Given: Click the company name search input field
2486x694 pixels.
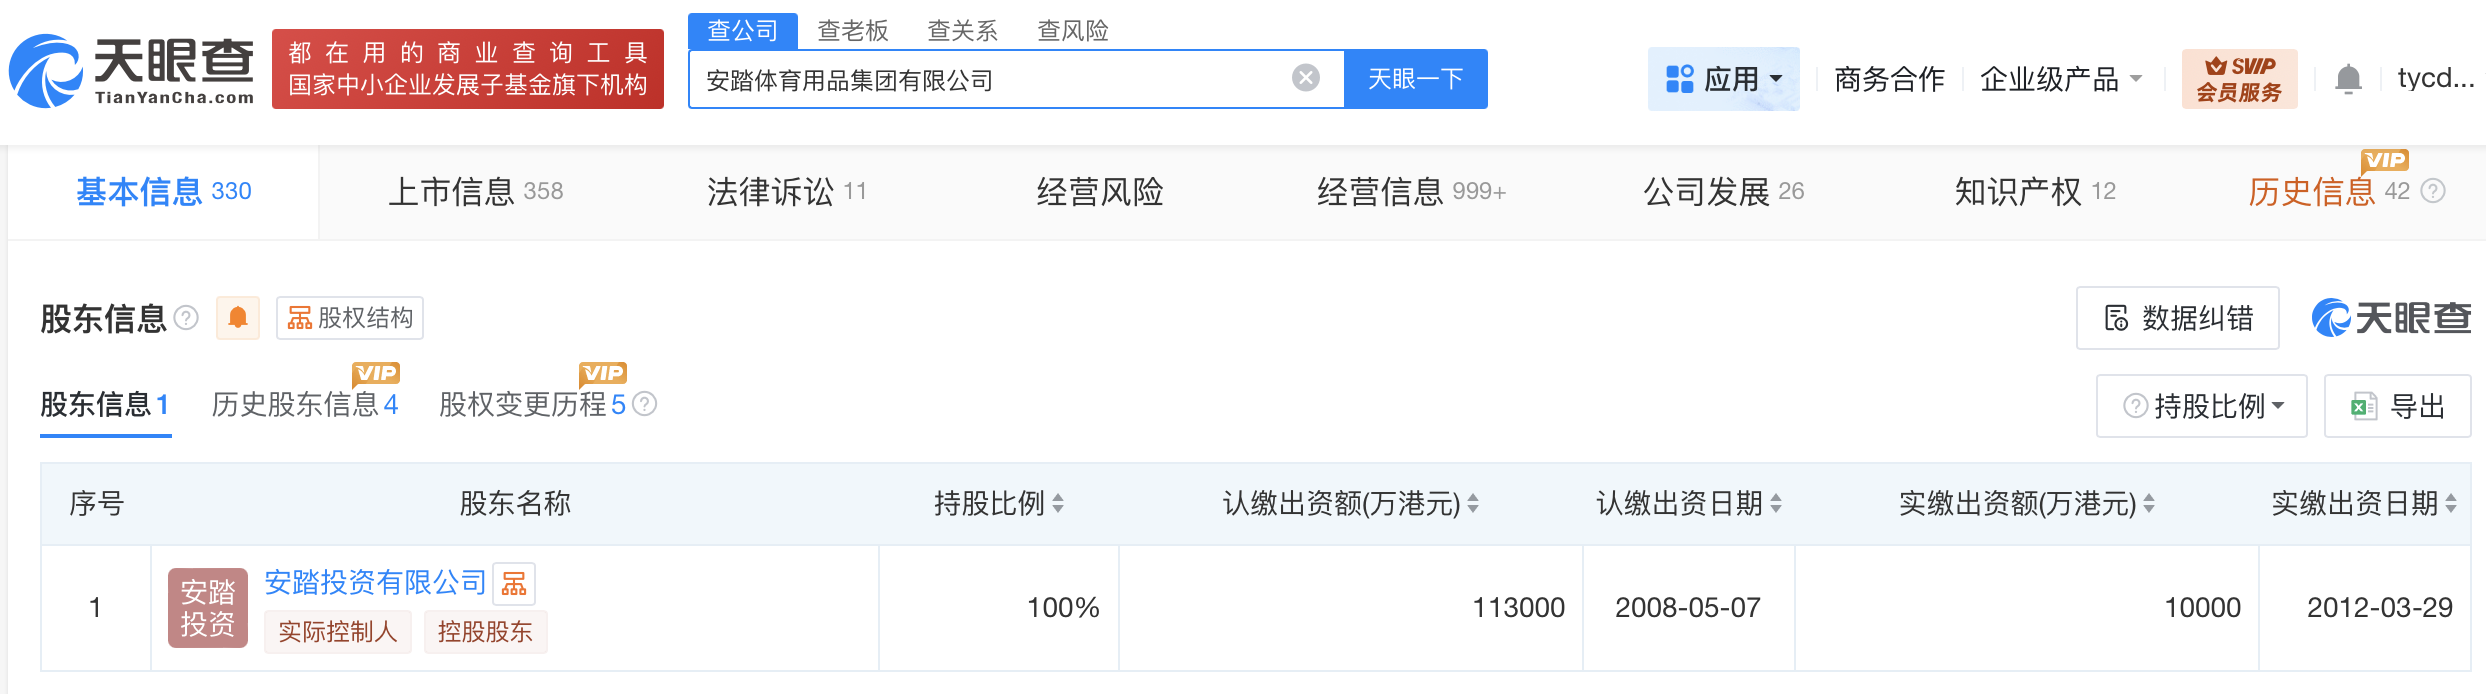Looking at the screenshot, I should pos(990,79).
